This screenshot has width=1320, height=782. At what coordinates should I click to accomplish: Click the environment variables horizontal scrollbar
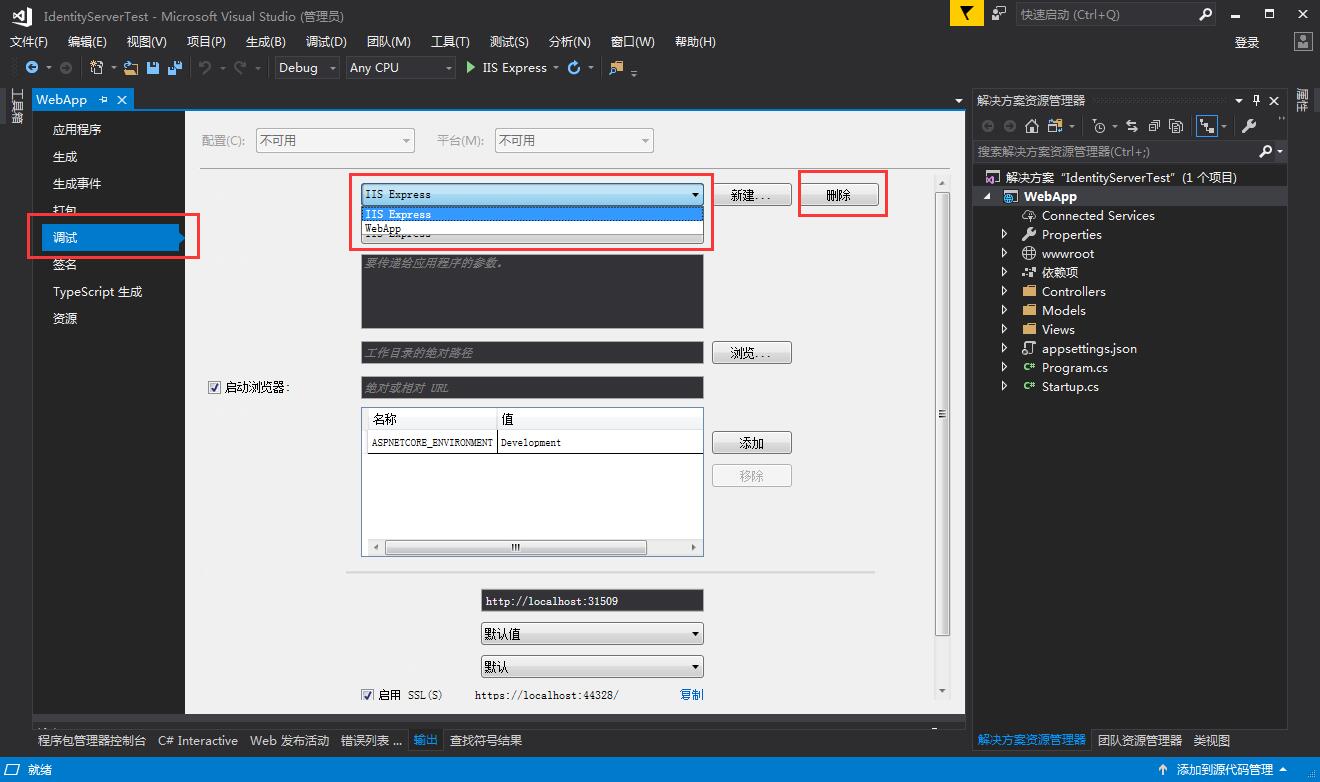coord(516,548)
